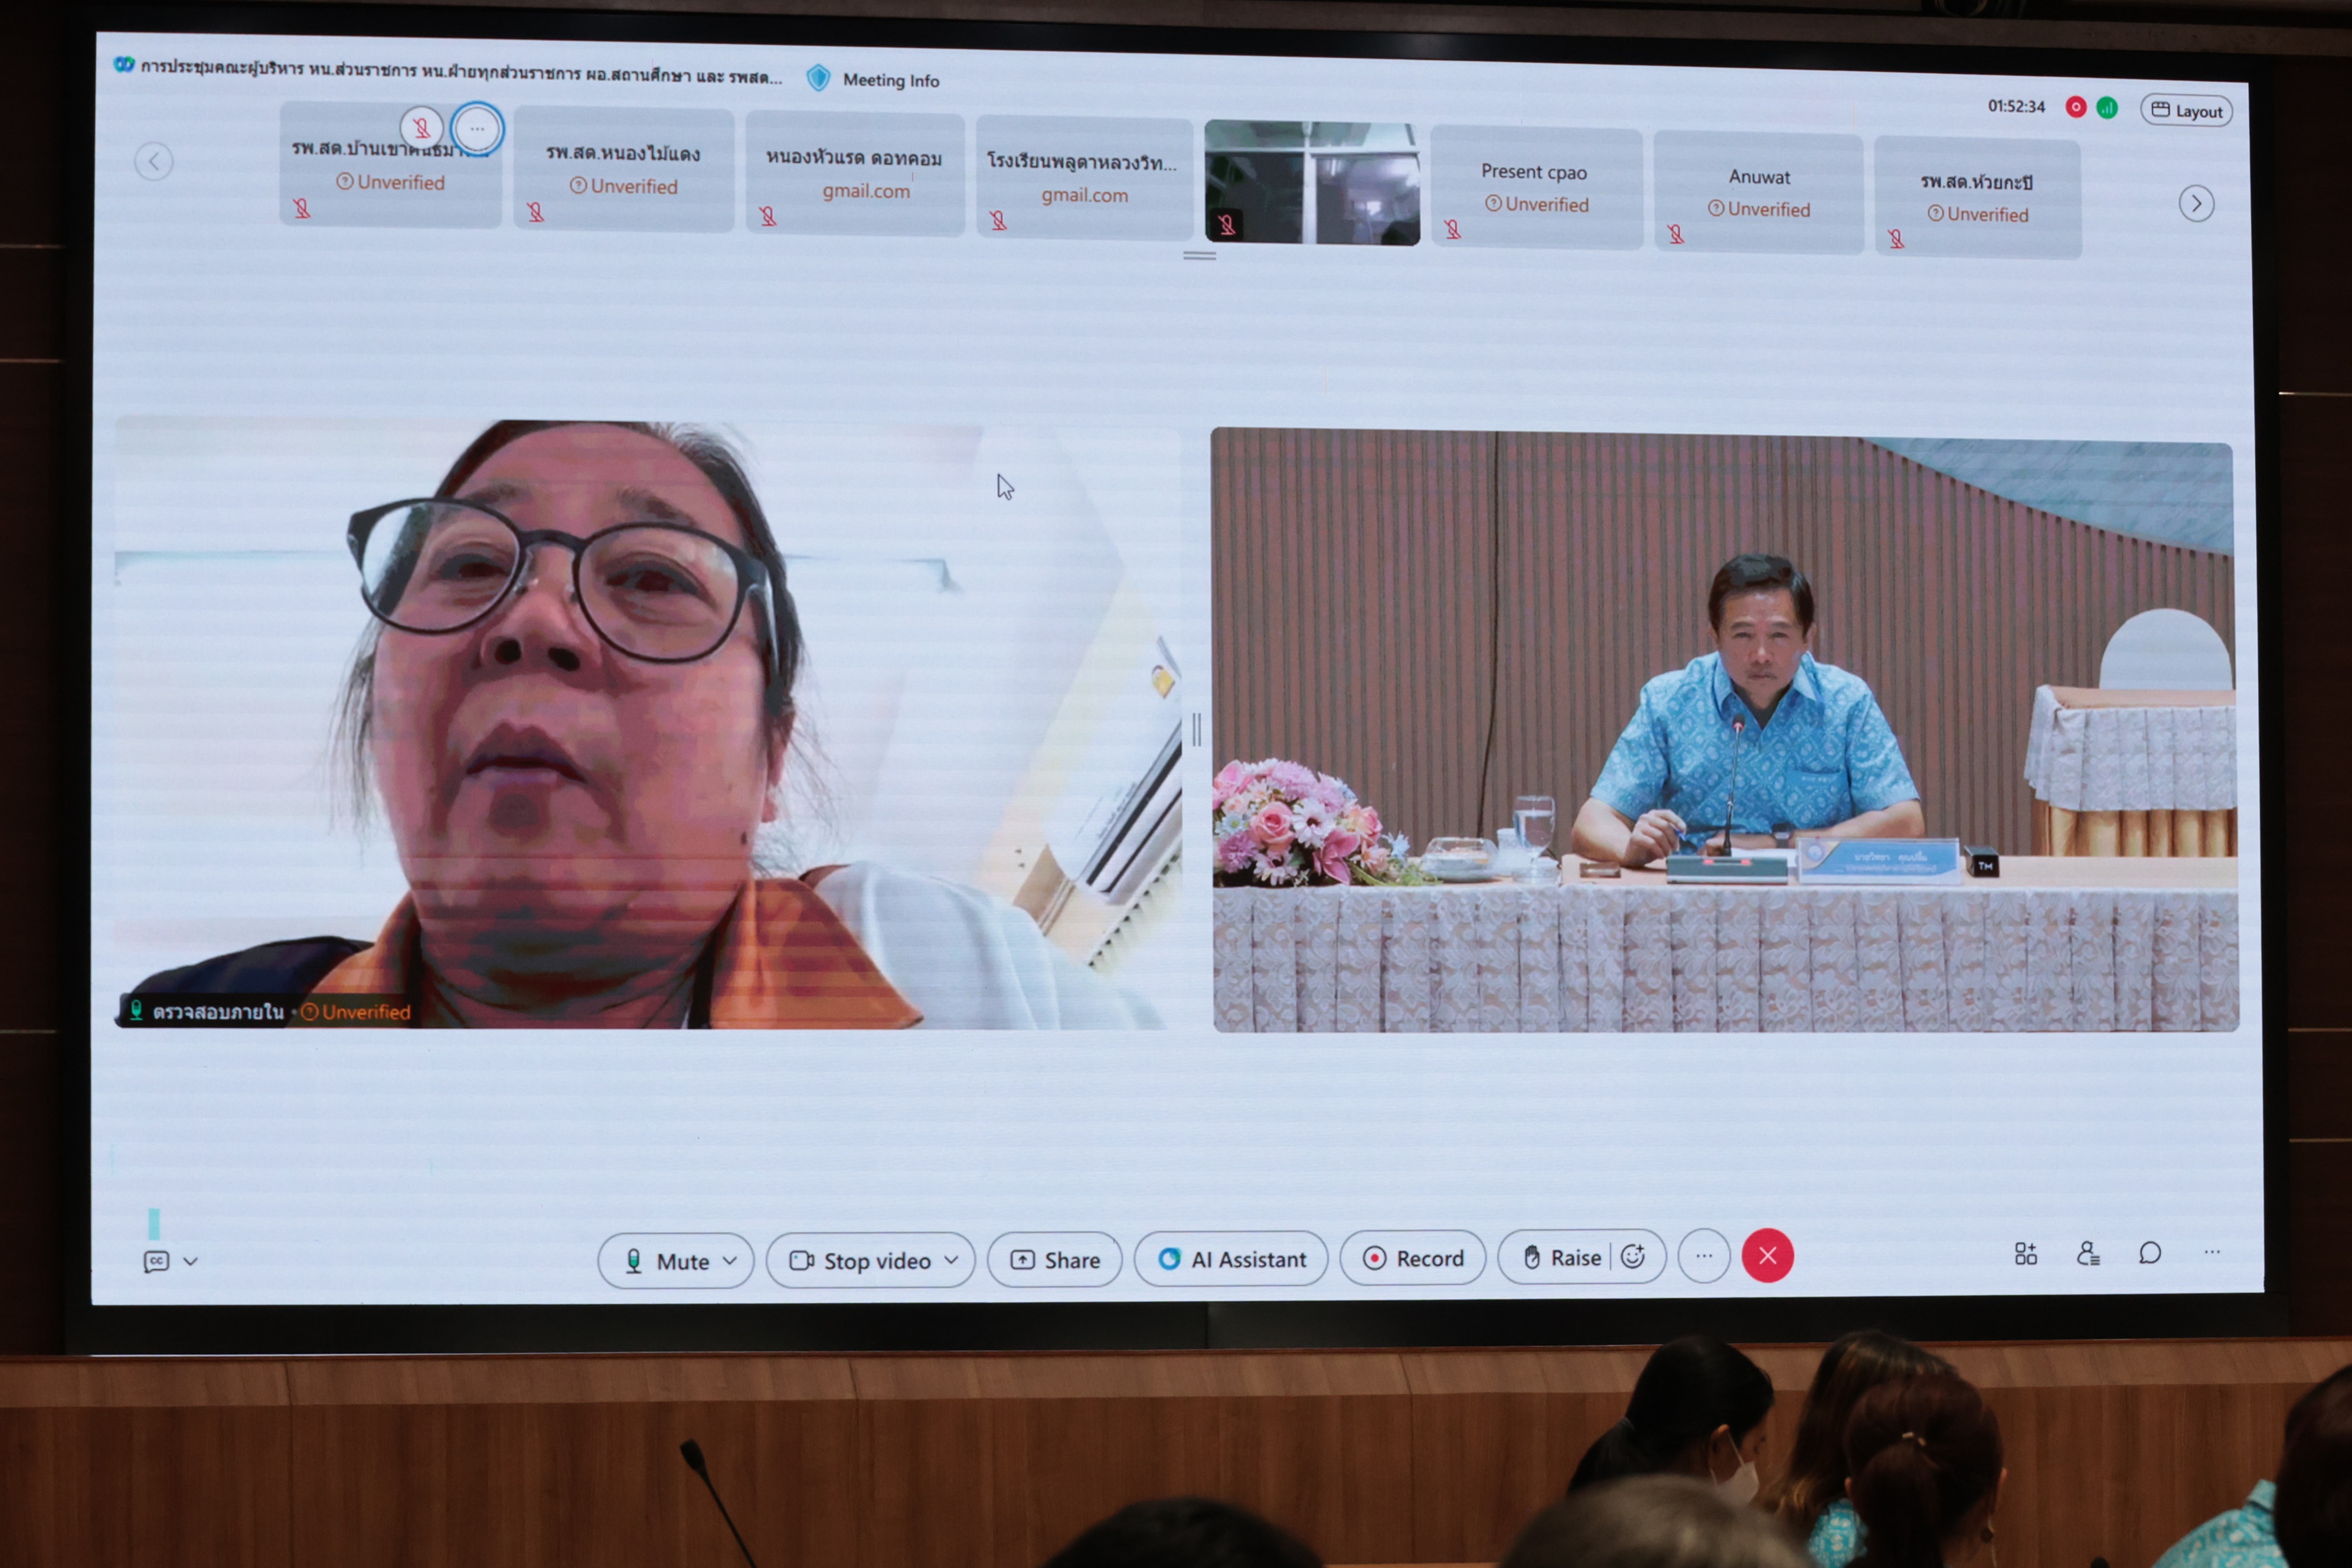Share your screen
The height and width of the screenshot is (1568, 2352).
(1054, 1260)
